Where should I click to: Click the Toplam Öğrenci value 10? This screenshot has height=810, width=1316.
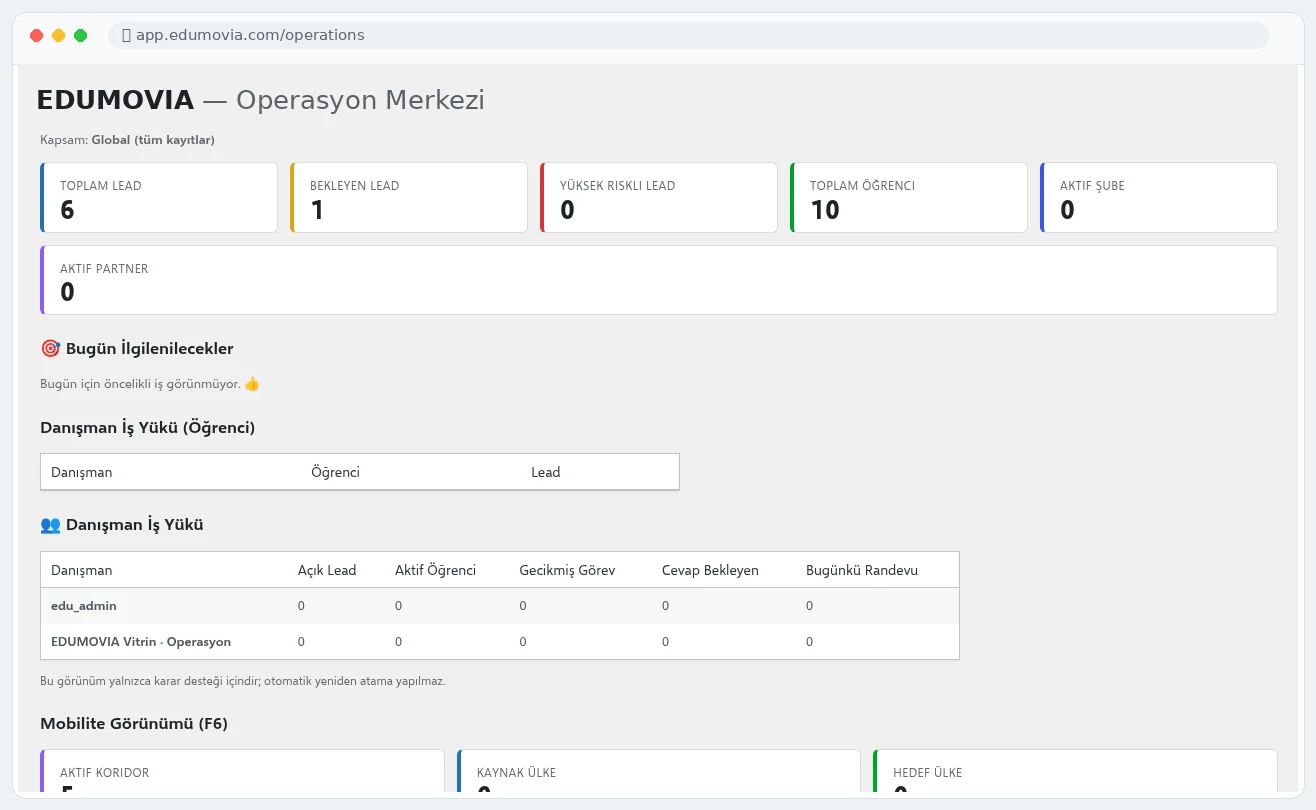[825, 210]
